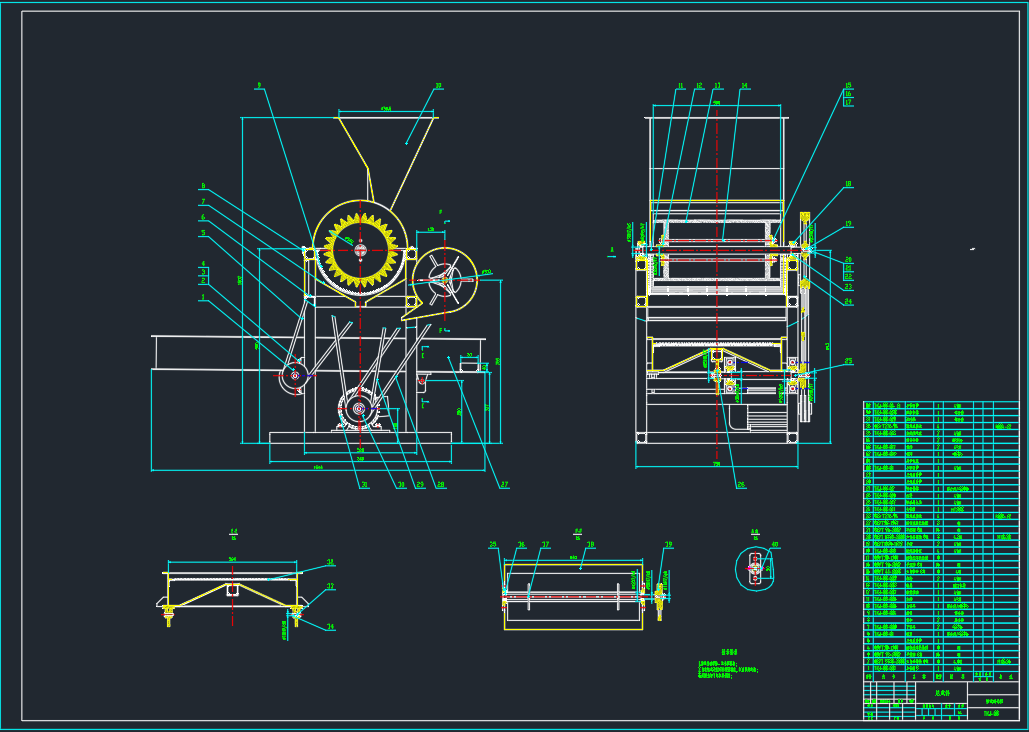
Task: Click part callout number 7
Action: tap(203, 202)
